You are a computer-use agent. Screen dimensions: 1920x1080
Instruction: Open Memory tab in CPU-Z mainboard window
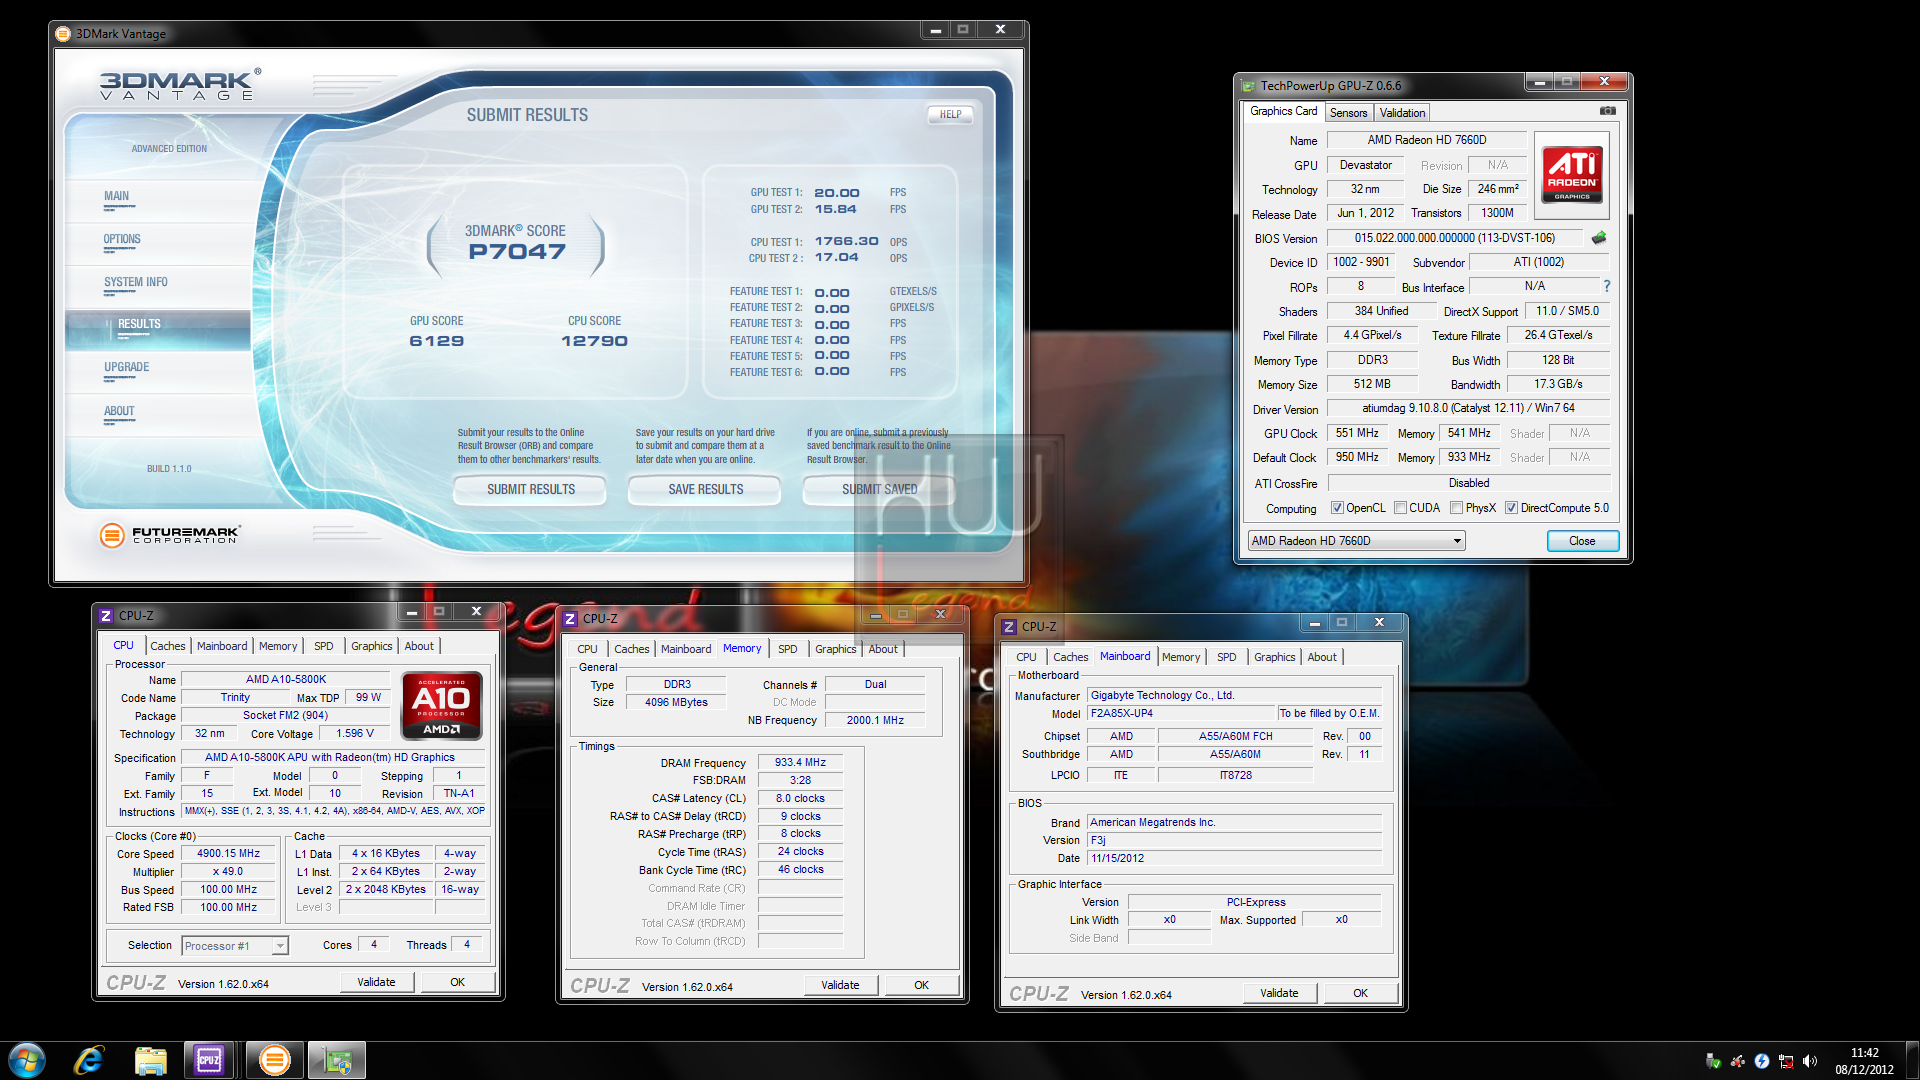(1181, 657)
